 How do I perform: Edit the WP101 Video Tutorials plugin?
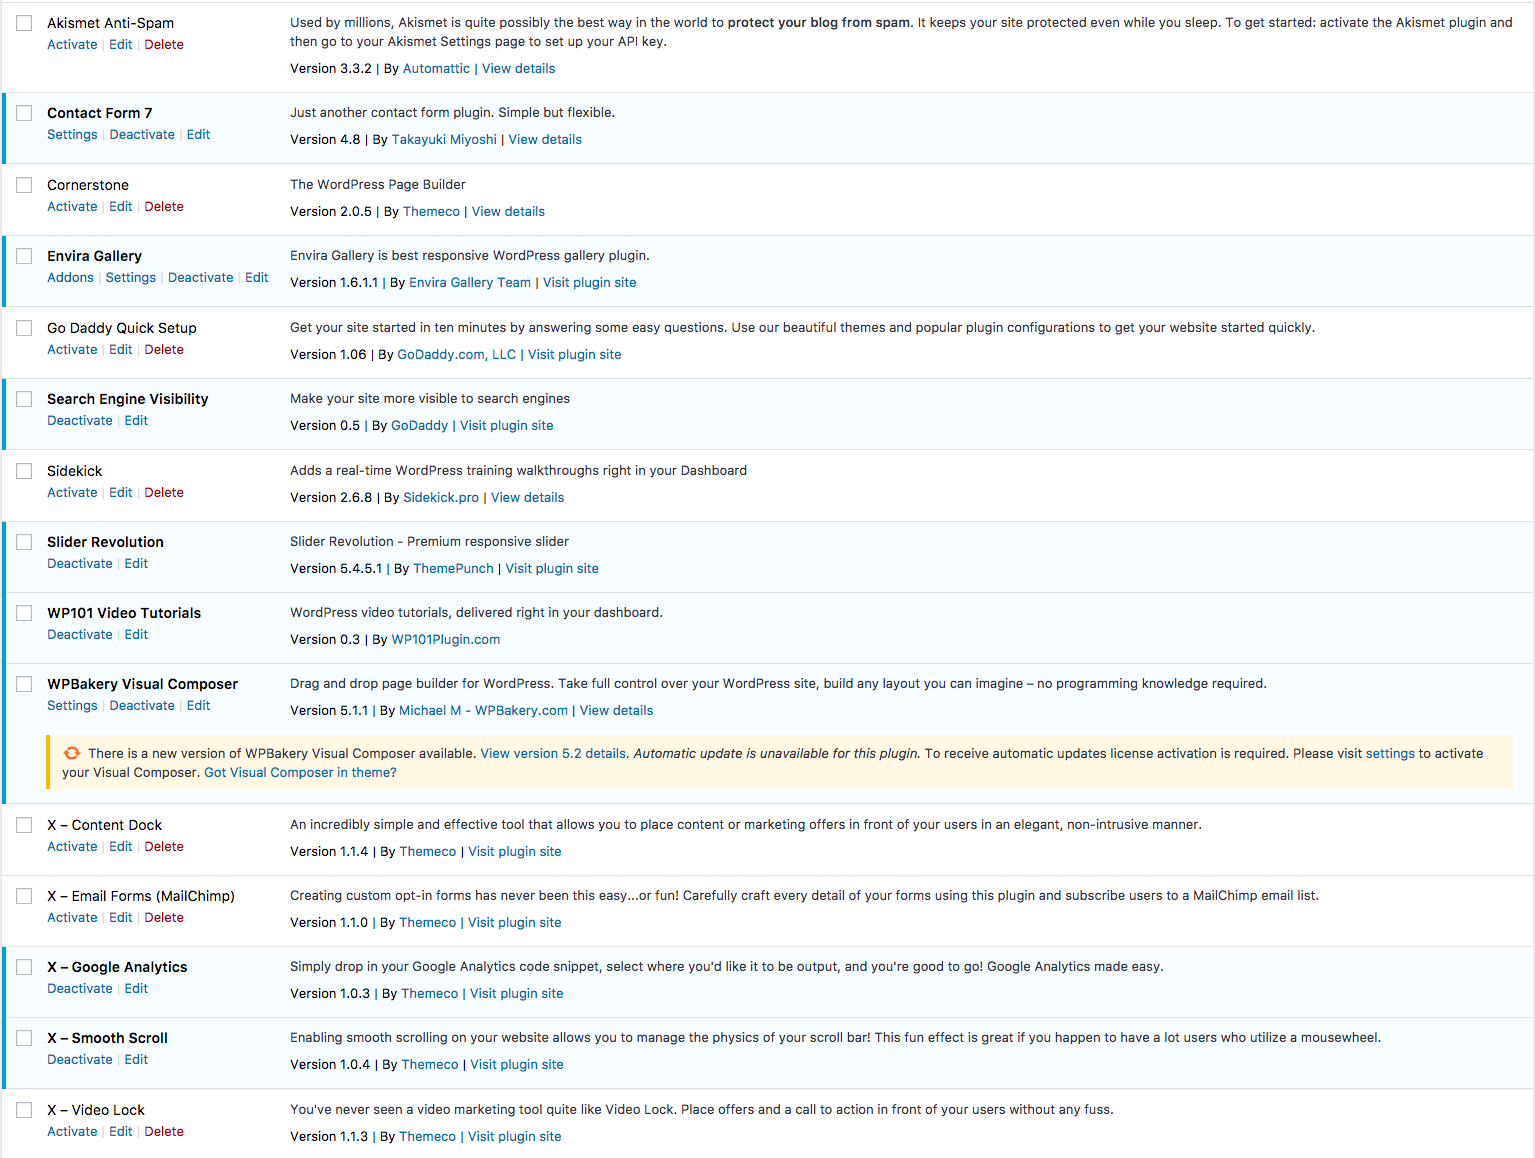(x=136, y=634)
